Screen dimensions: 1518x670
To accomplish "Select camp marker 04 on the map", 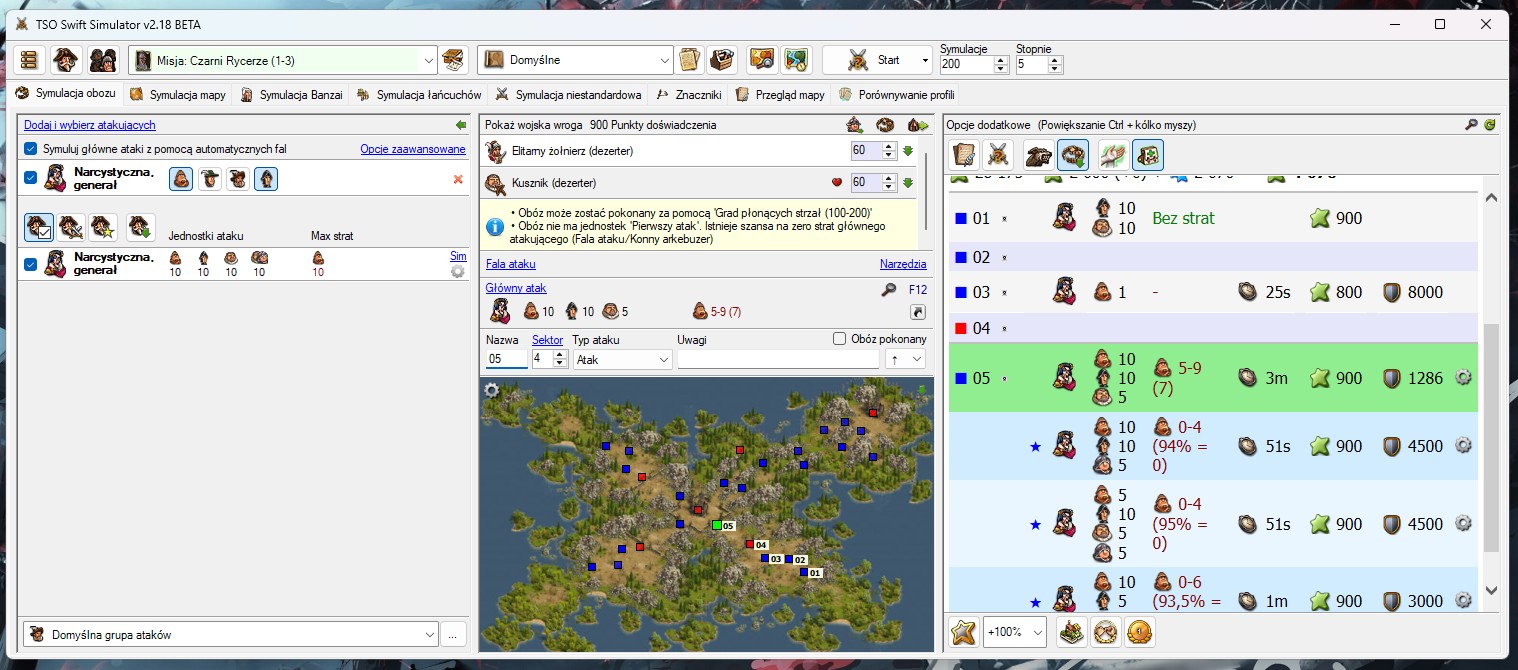I will point(749,544).
